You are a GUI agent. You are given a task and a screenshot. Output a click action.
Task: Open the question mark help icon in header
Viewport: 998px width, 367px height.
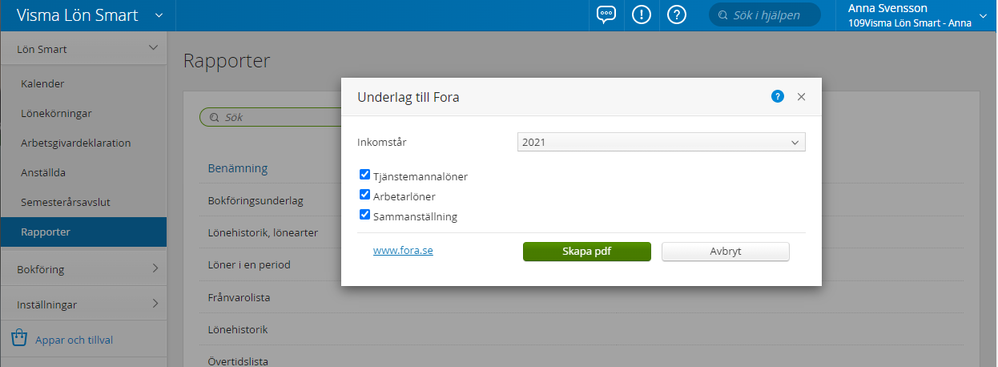pyautogui.click(x=676, y=15)
